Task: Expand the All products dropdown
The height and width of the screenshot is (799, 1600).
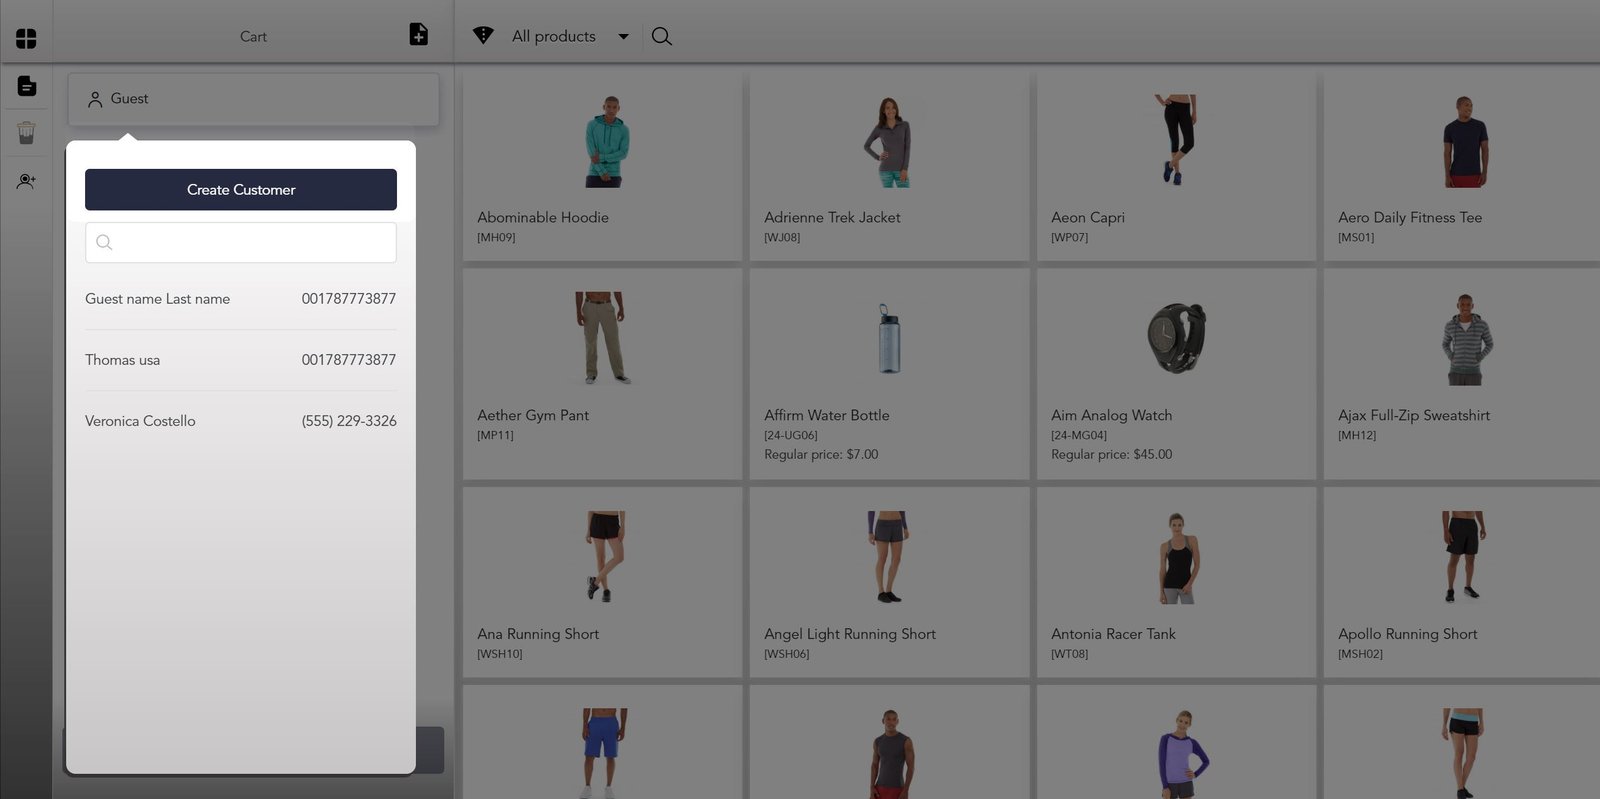Action: pyautogui.click(x=570, y=36)
